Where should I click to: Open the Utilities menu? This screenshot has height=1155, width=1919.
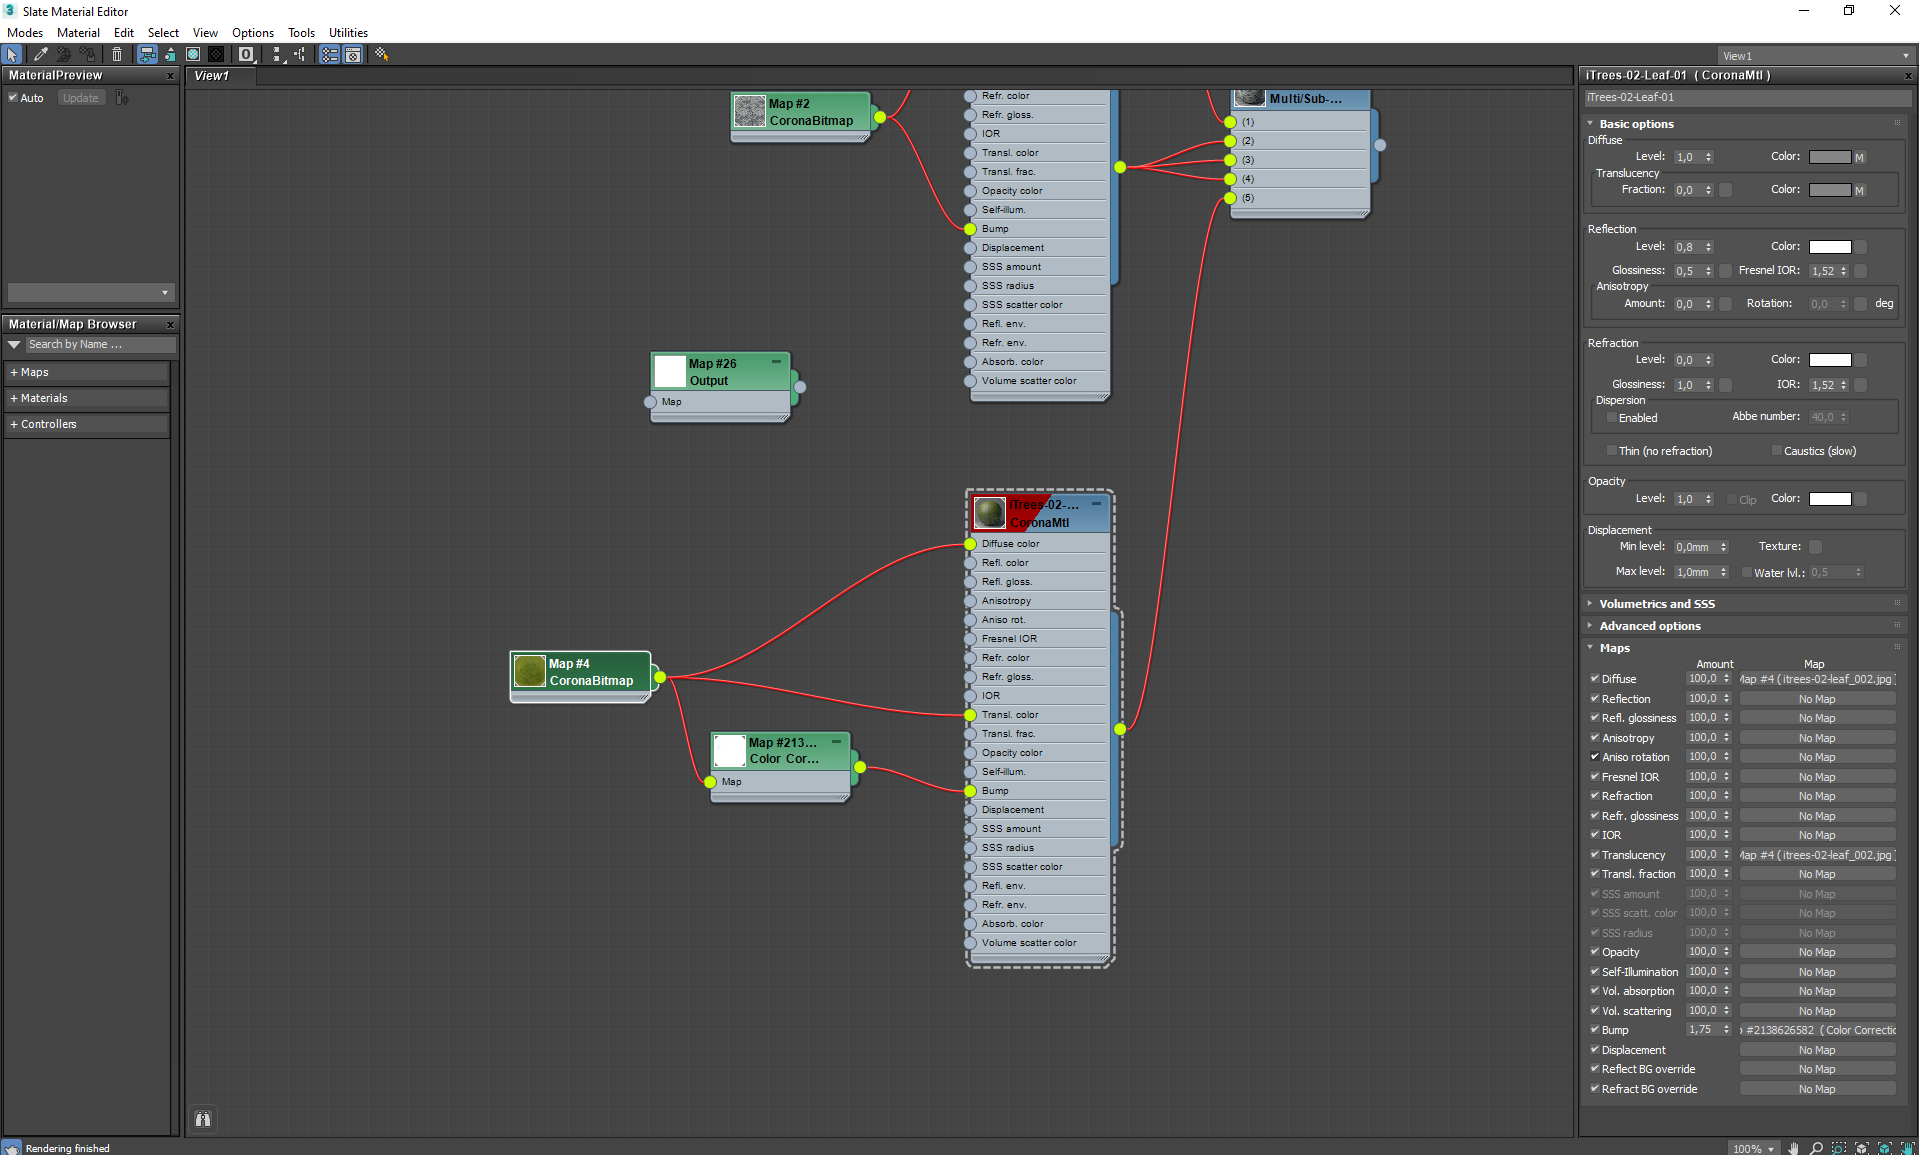(348, 33)
